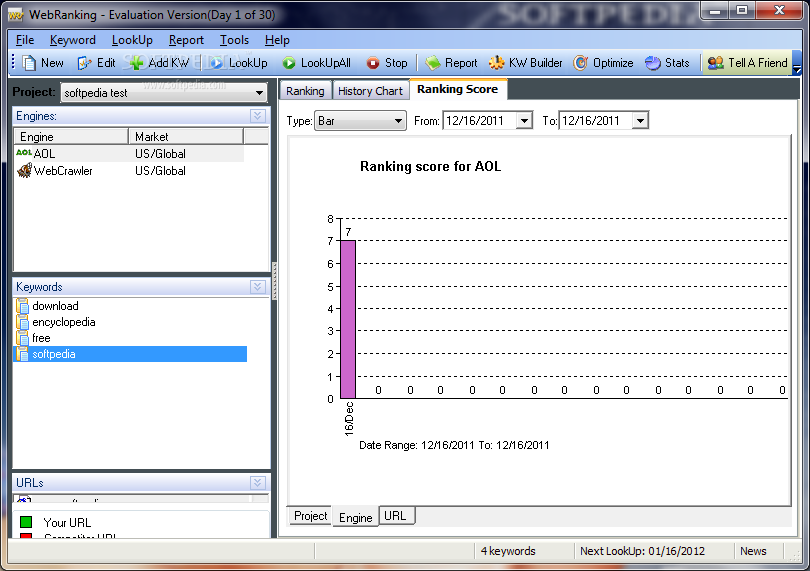The image size is (810, 571).
Task: Collapse the URLs panel
Action: (x=258, y=483)
